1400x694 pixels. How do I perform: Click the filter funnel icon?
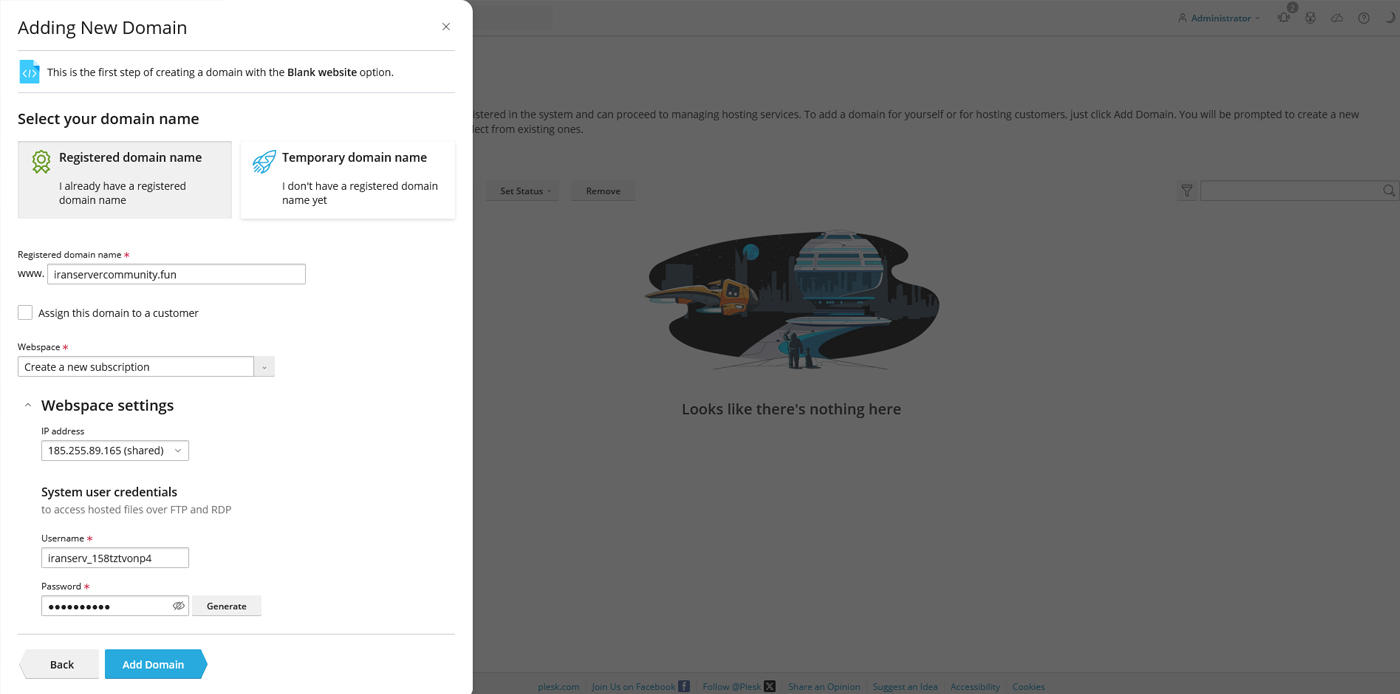[x=1187, y=191]
